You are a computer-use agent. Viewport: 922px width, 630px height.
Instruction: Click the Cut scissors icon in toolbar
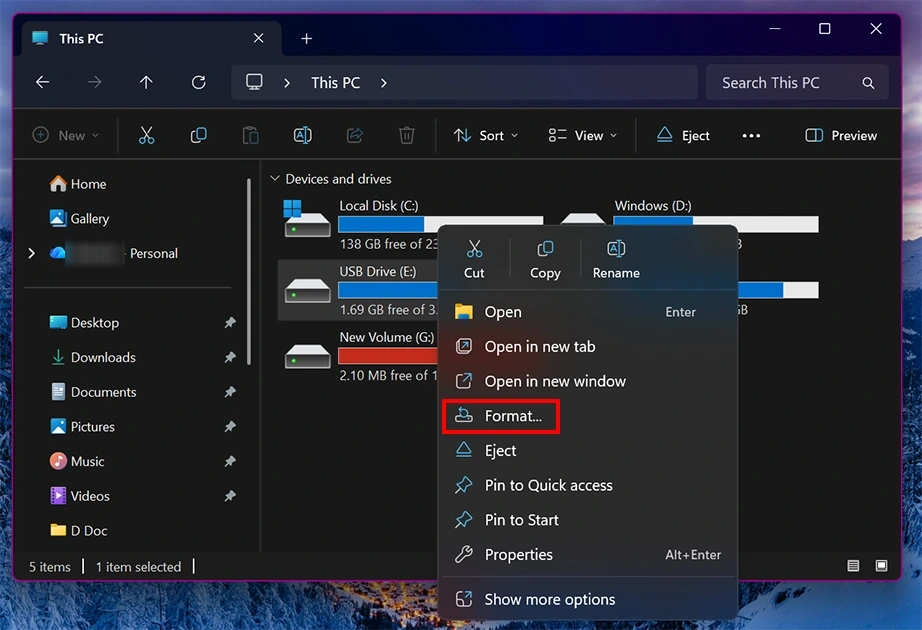146,135
